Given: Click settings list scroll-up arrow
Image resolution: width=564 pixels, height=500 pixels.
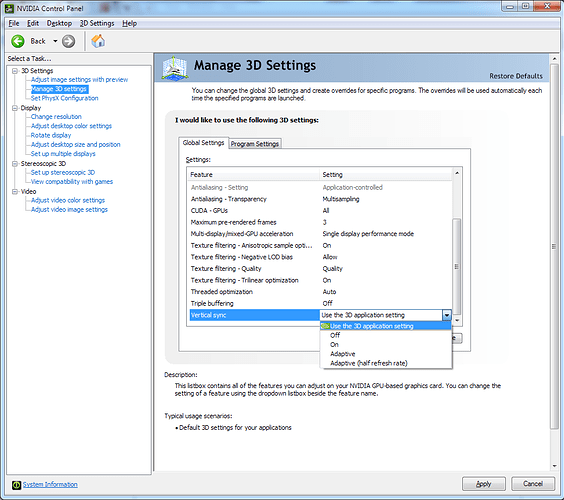Looking at the screenshot, I should [457, 173].
